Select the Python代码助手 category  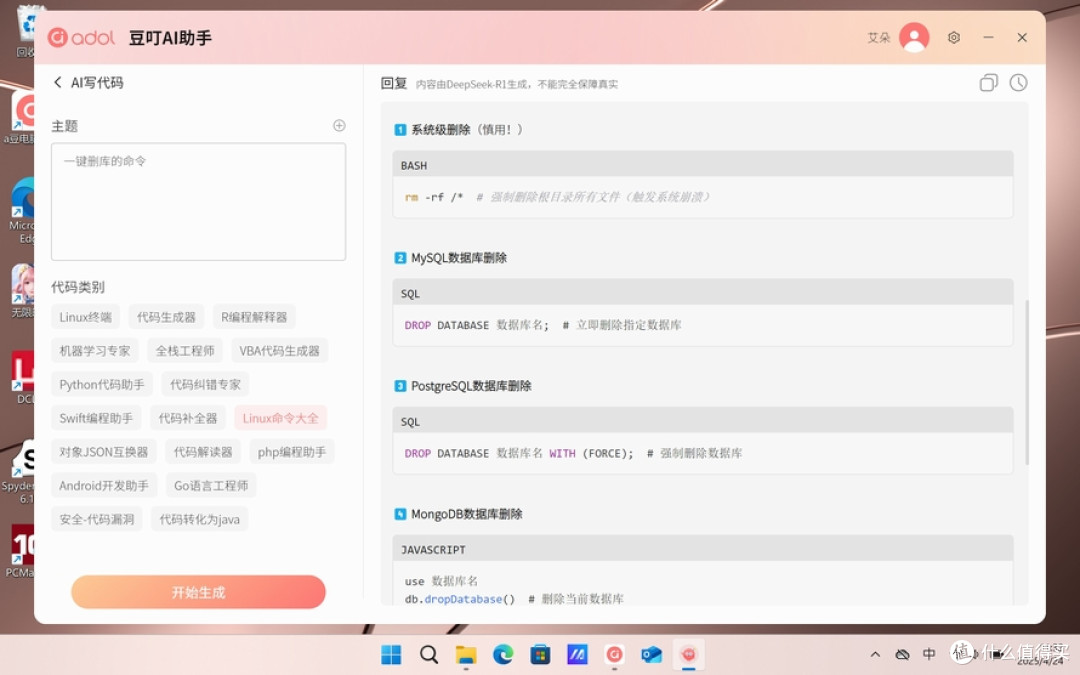(x=102, y=384)
